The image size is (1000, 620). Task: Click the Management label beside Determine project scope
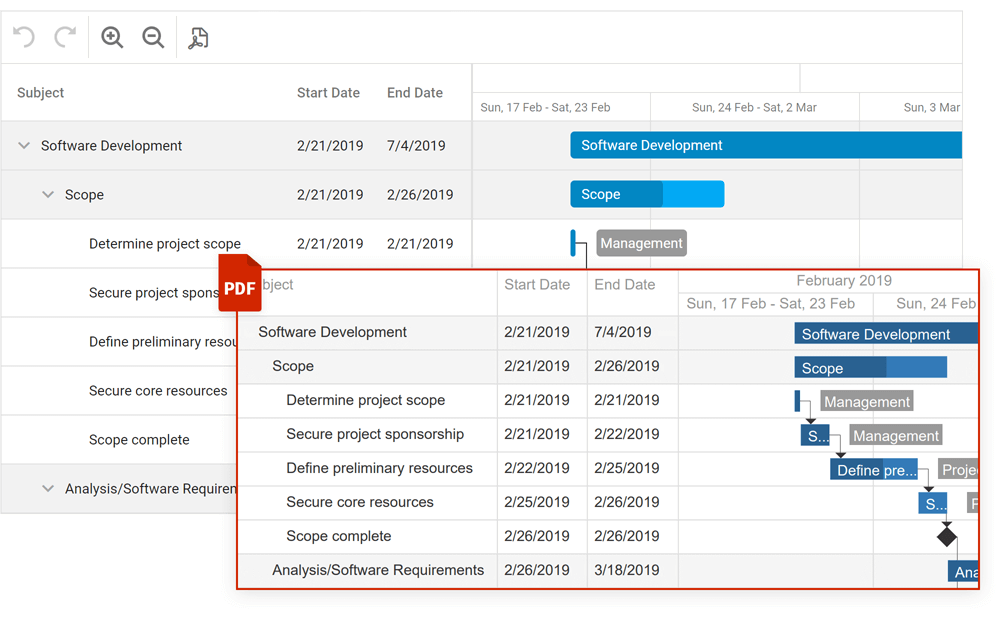click(x=641, y=243)
